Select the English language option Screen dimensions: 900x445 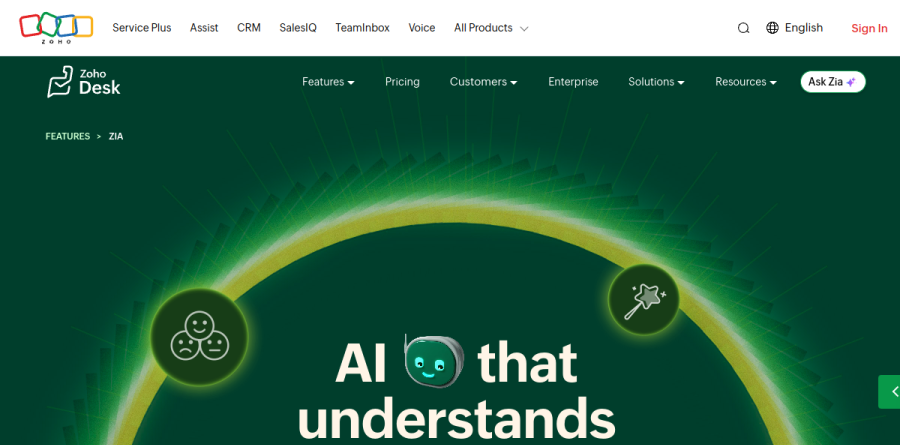click(804, 28)
